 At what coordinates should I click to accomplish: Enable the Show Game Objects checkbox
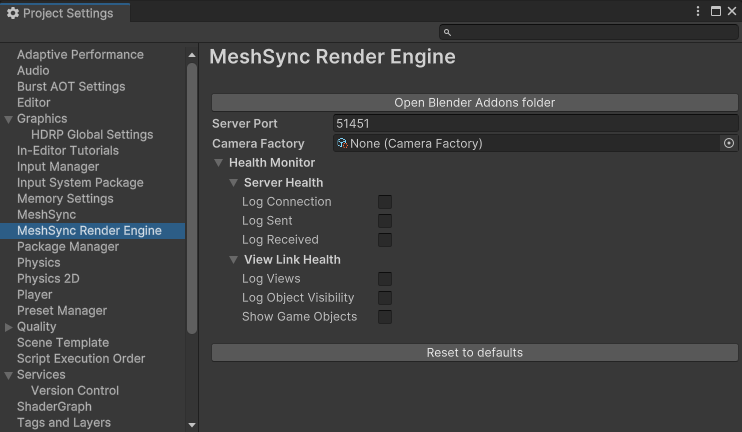pos(385,317)
